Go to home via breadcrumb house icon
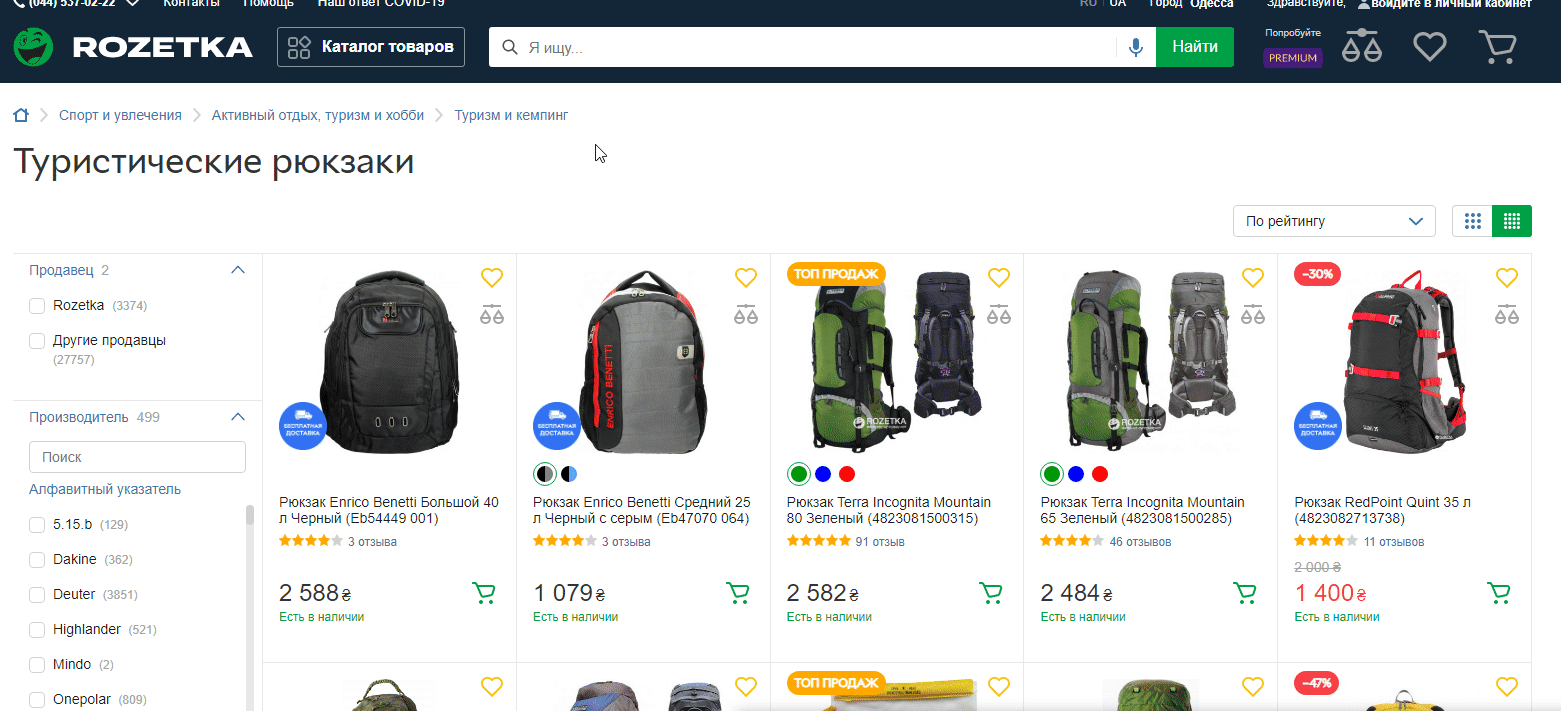 21,115
